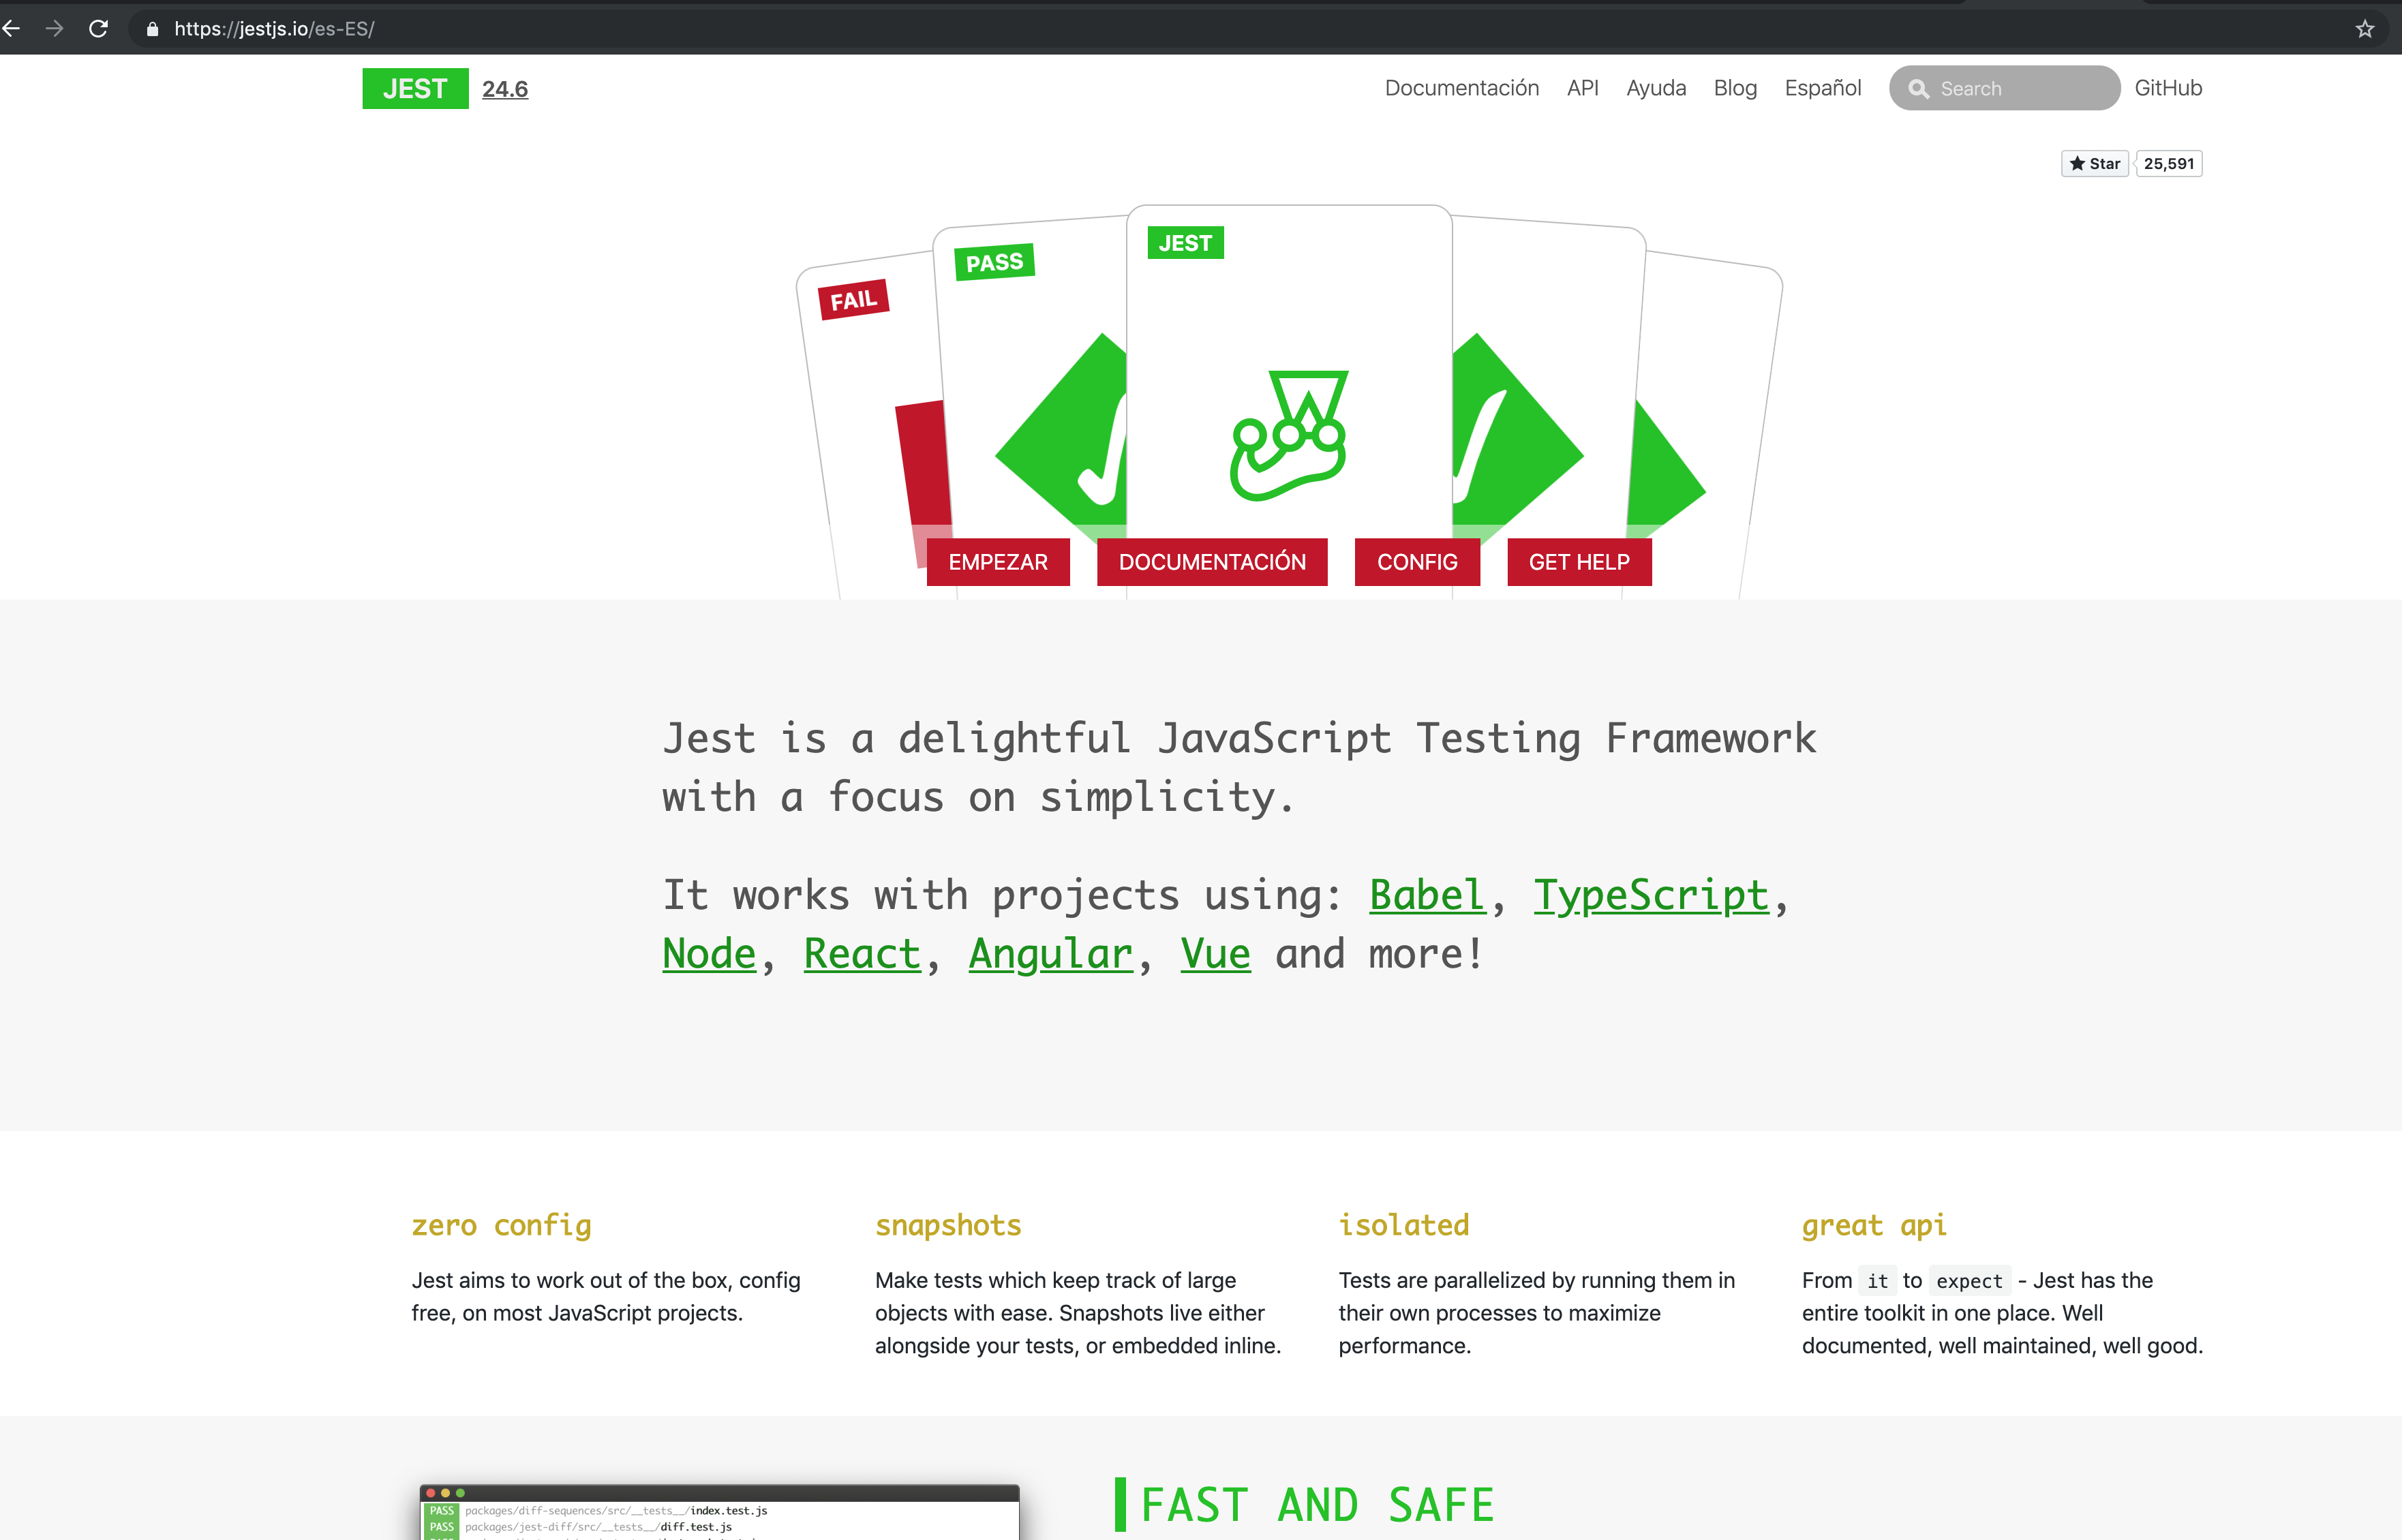Open the Documentación menu item
This screenshot has height=1540, width=2402.
coord(1461,88)
